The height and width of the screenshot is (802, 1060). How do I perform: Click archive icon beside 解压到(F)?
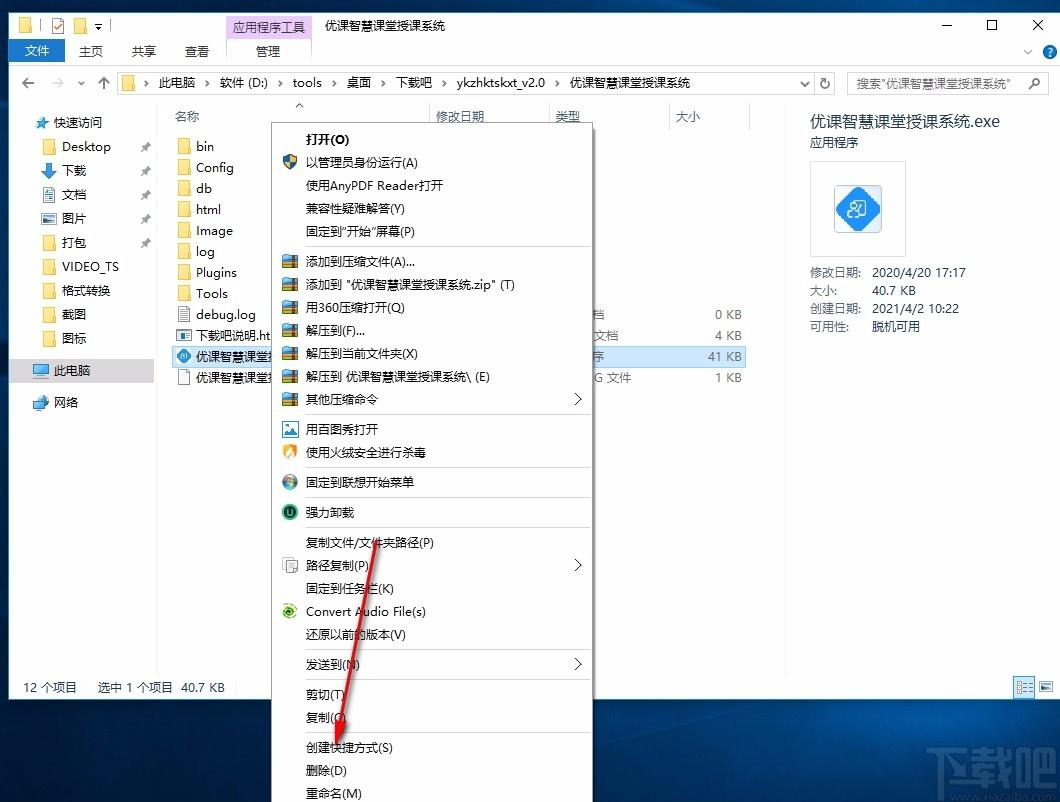click(x=290, y=330)
